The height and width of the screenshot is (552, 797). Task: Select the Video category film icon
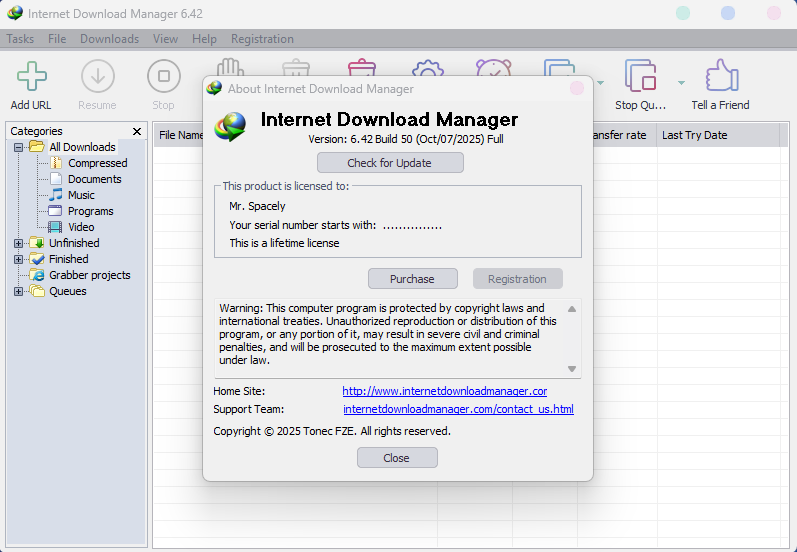pyautogui.click(x=55, y=227)
